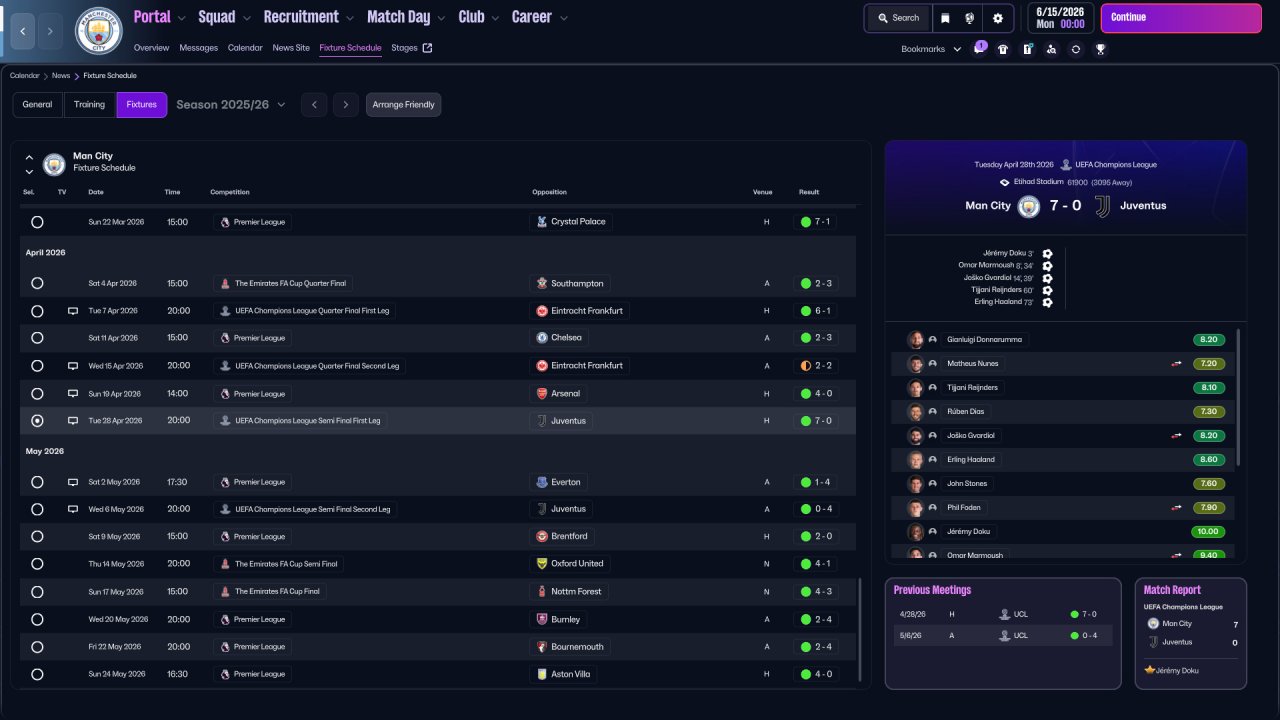The width and height of the screenshot is (1280, 720).
Task: Click the Arrange Friendly button
Action: (x=403, y=105)
